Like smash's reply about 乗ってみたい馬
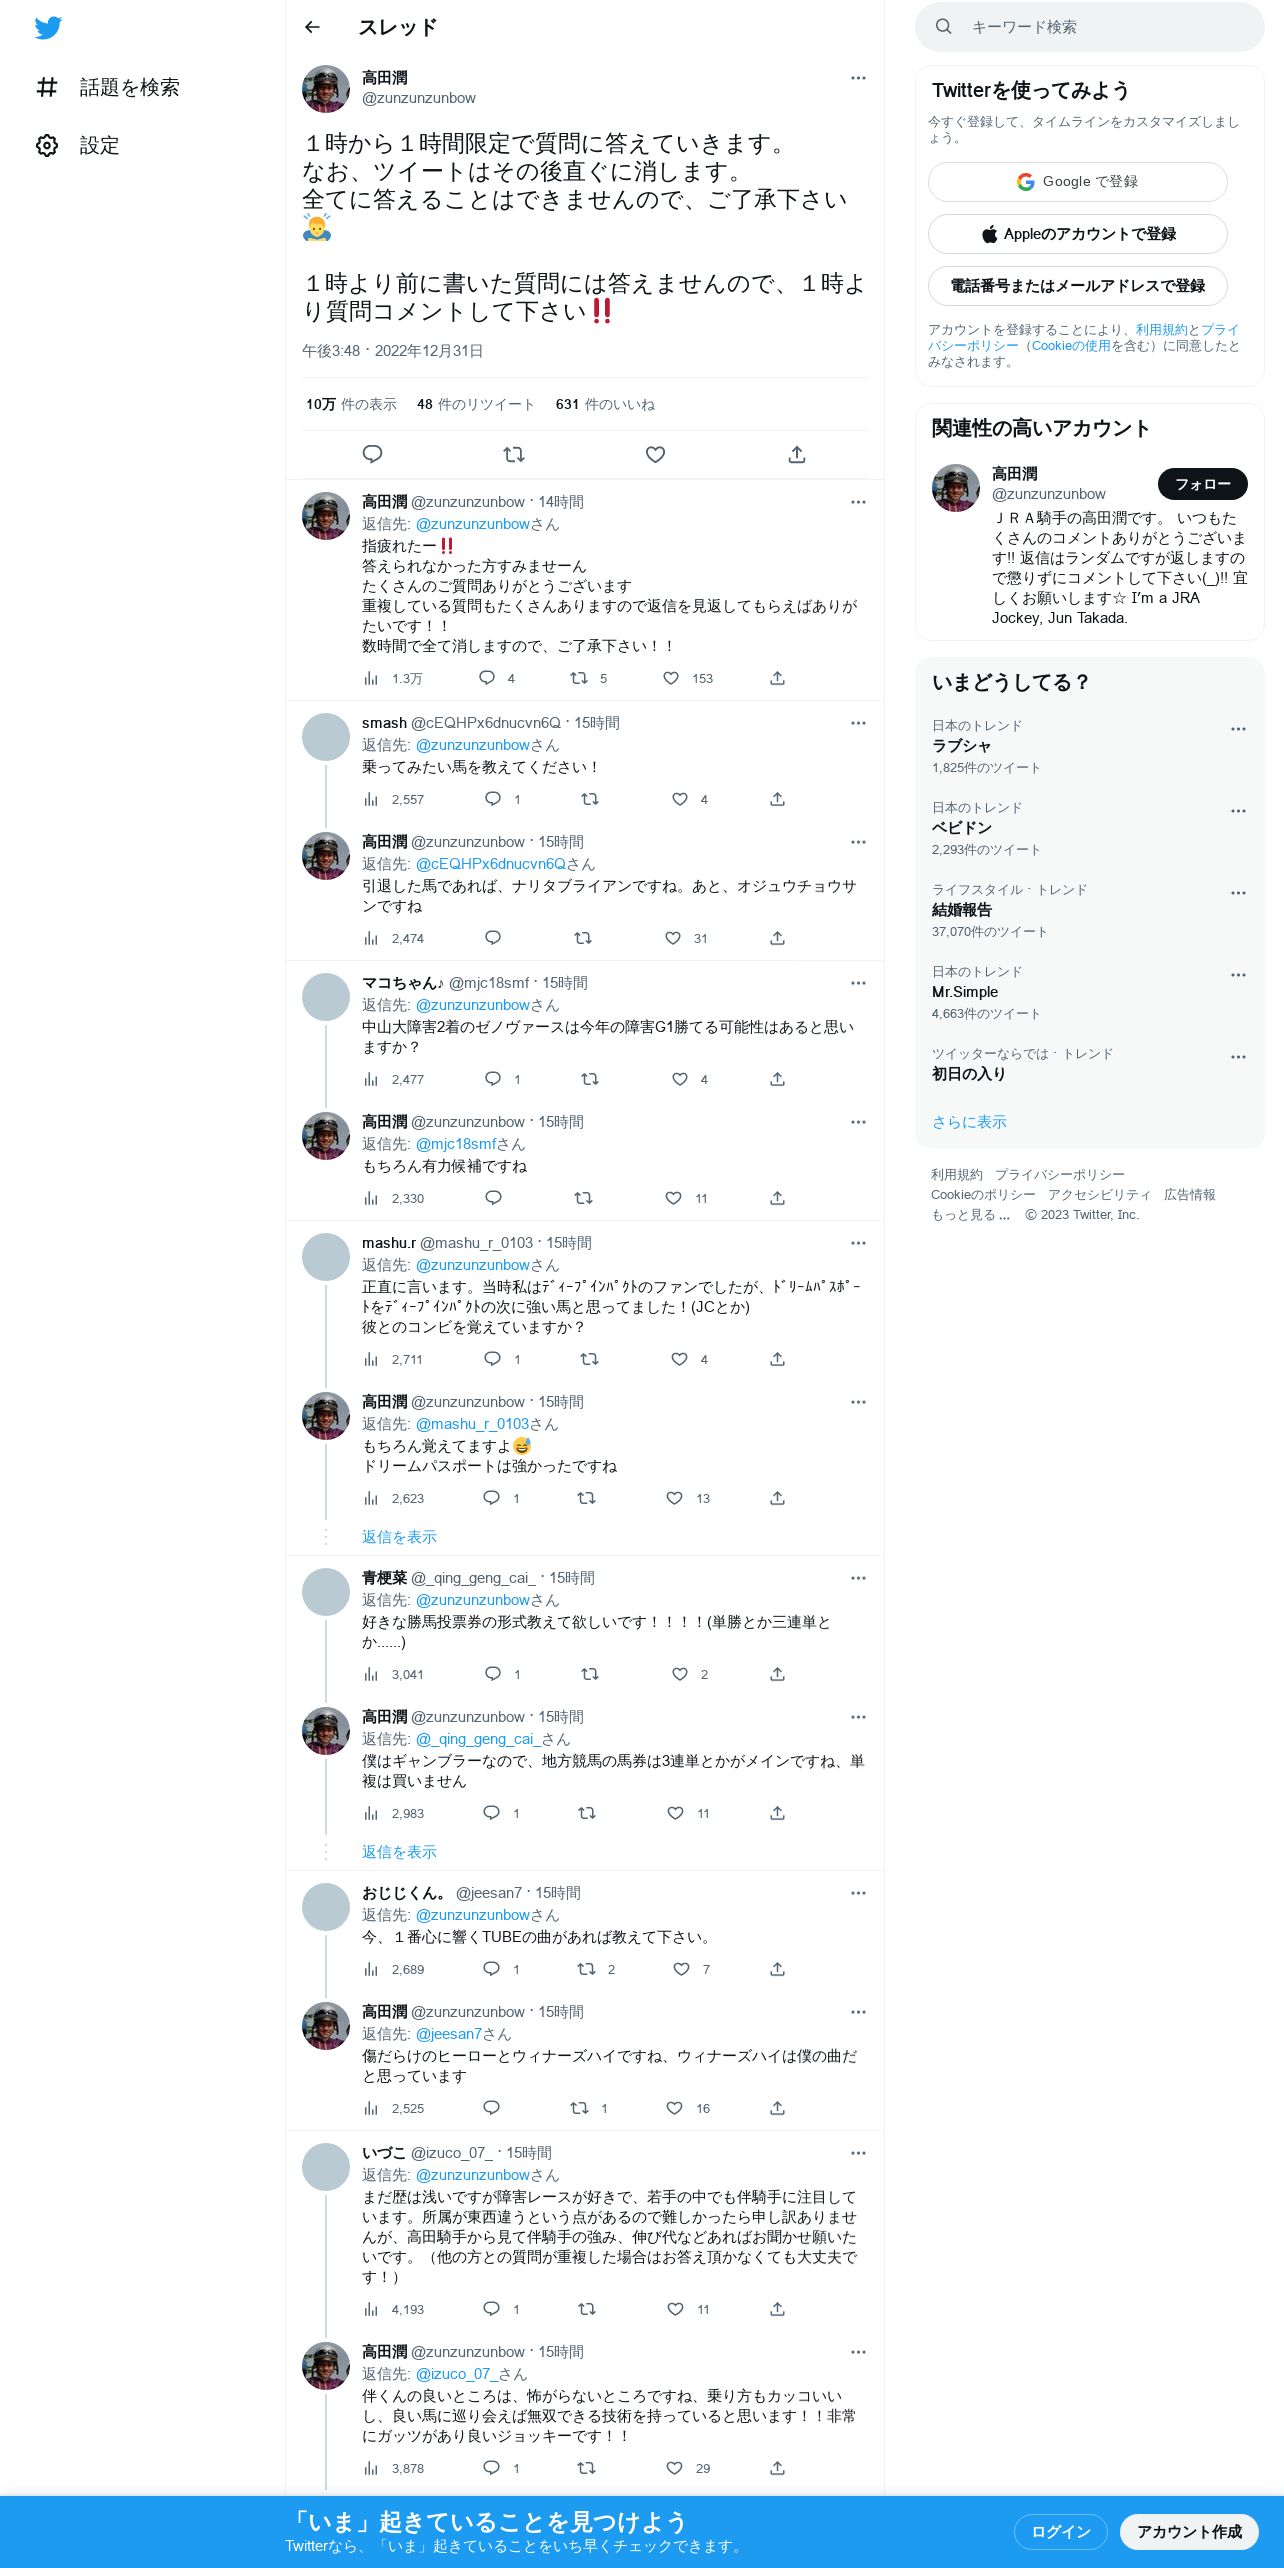1284x2568 pixels. coord(680,799)
